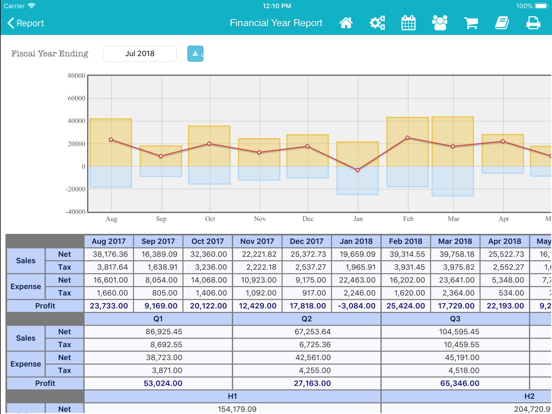This screenshot has width=552, height=414.
Task: Select the Mar 2018 column header
Action: (x=455, y=242)
